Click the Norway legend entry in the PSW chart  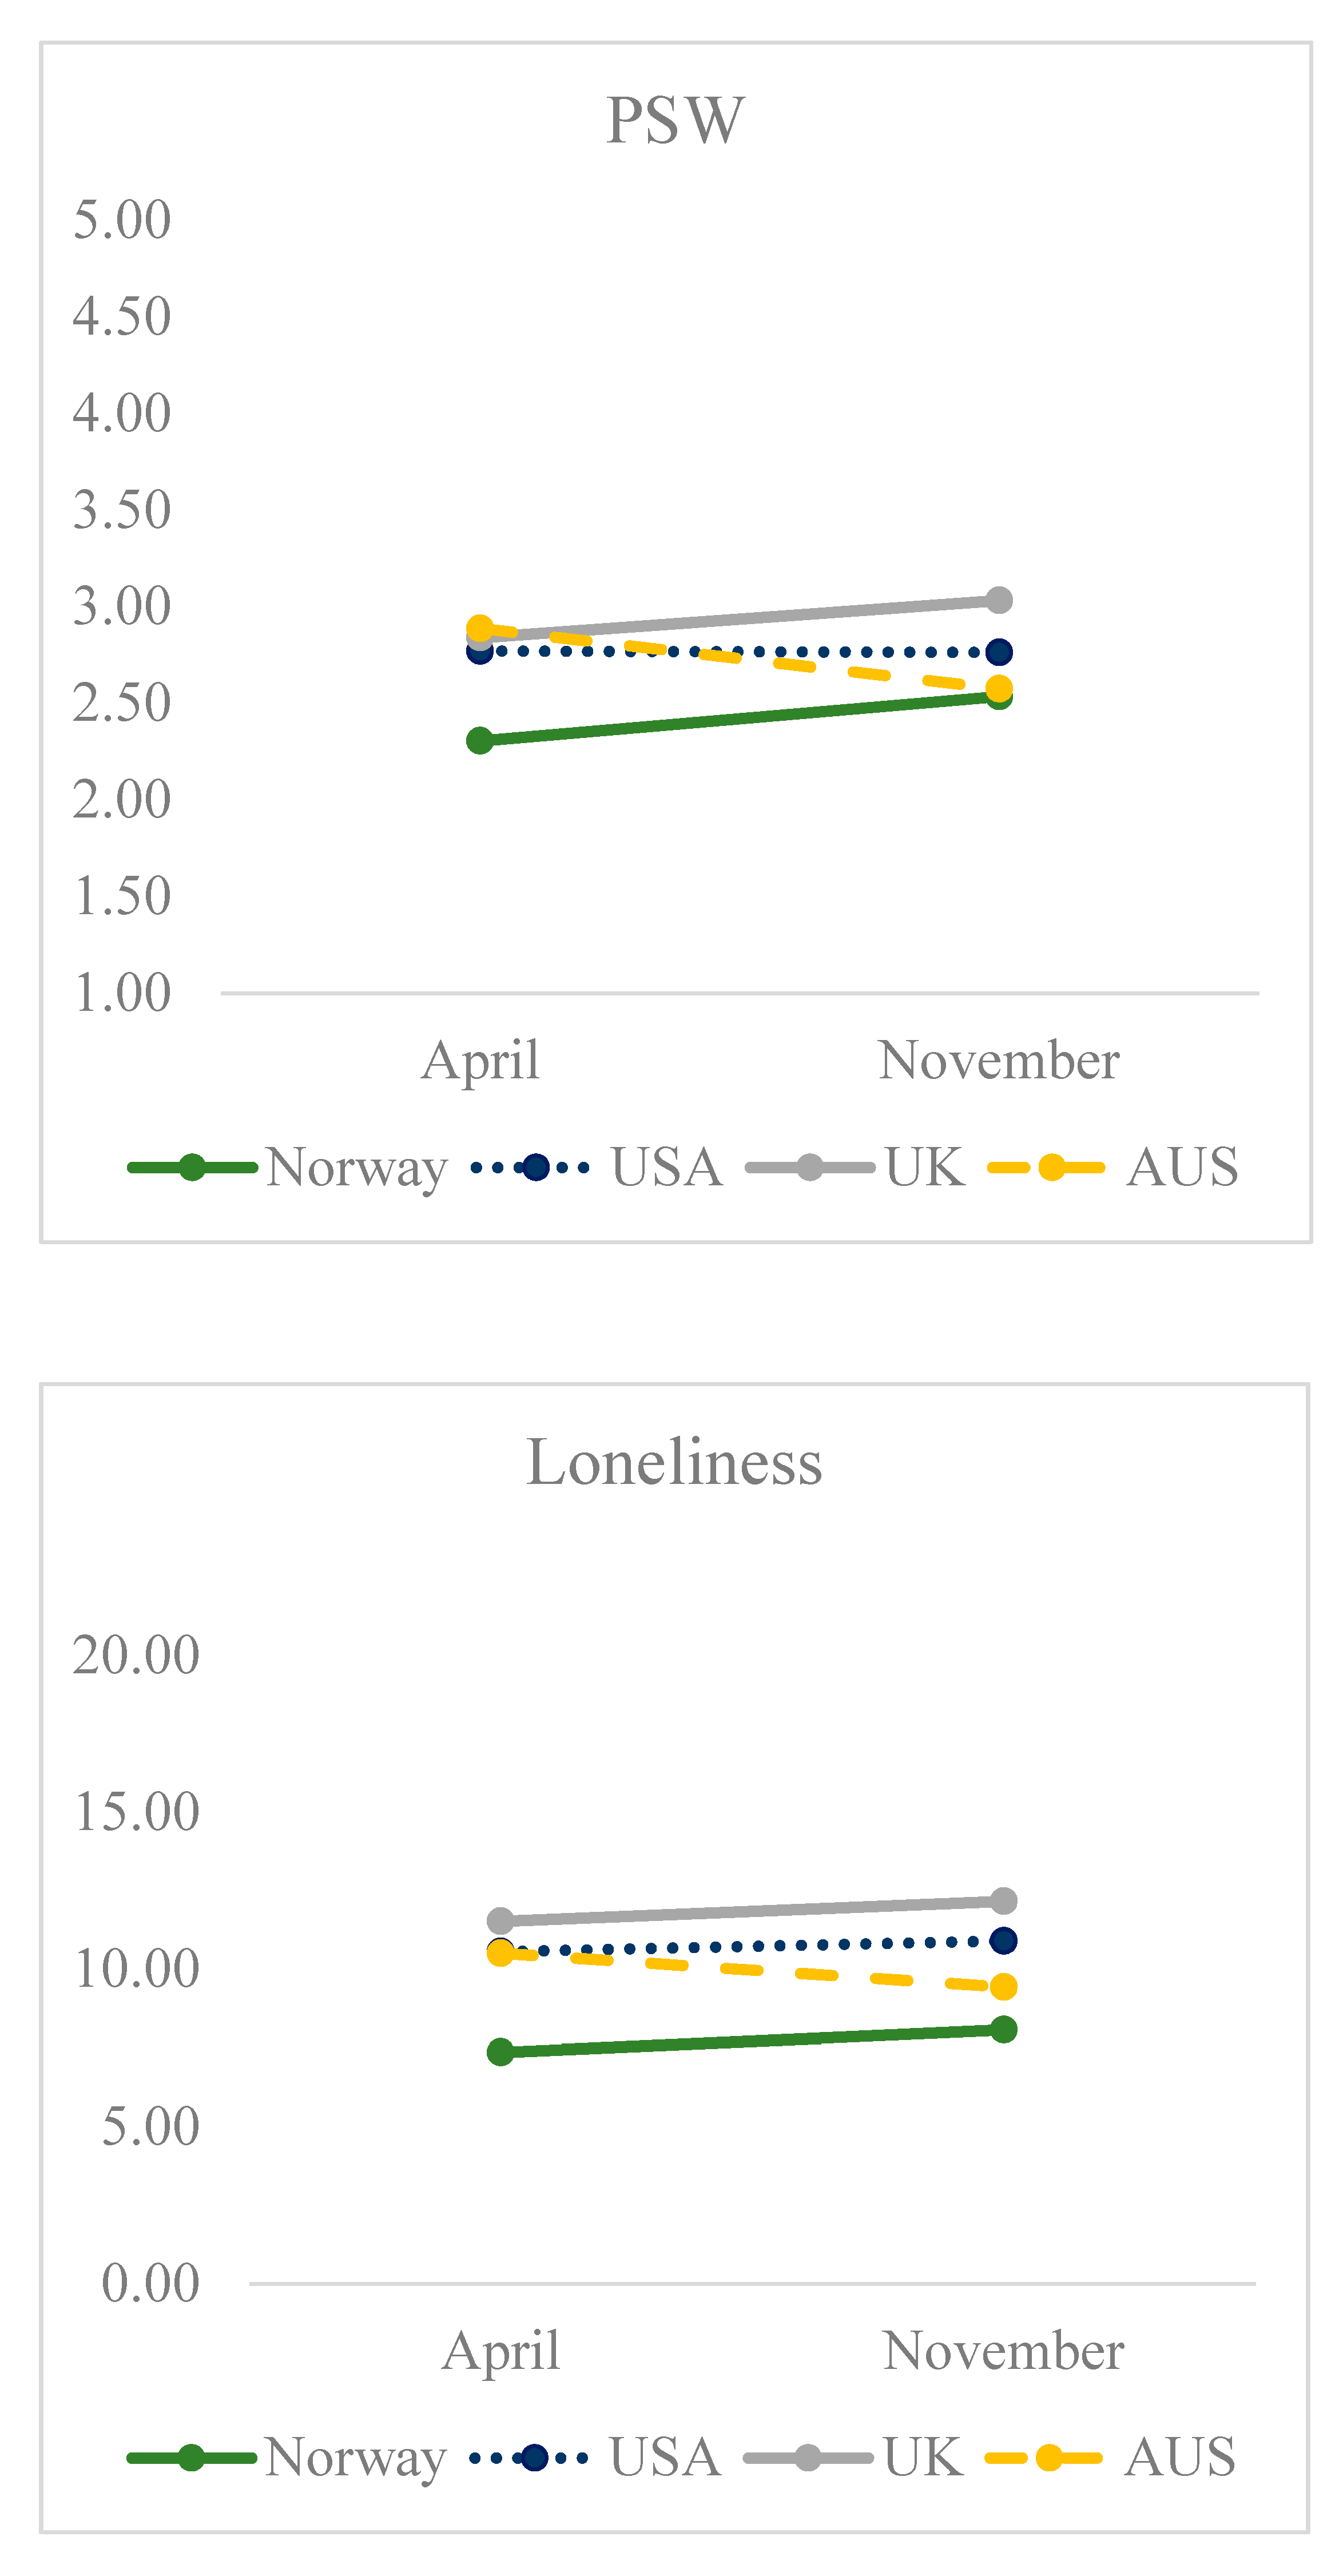pos(288,1167)
